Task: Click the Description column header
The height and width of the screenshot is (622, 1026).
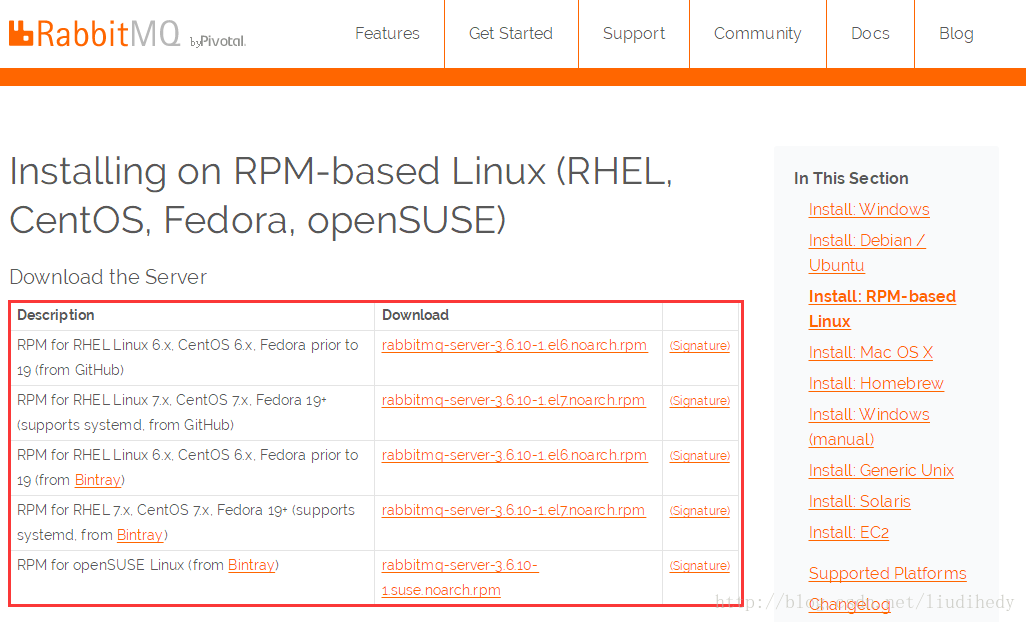Action: [x=56, y=315]
